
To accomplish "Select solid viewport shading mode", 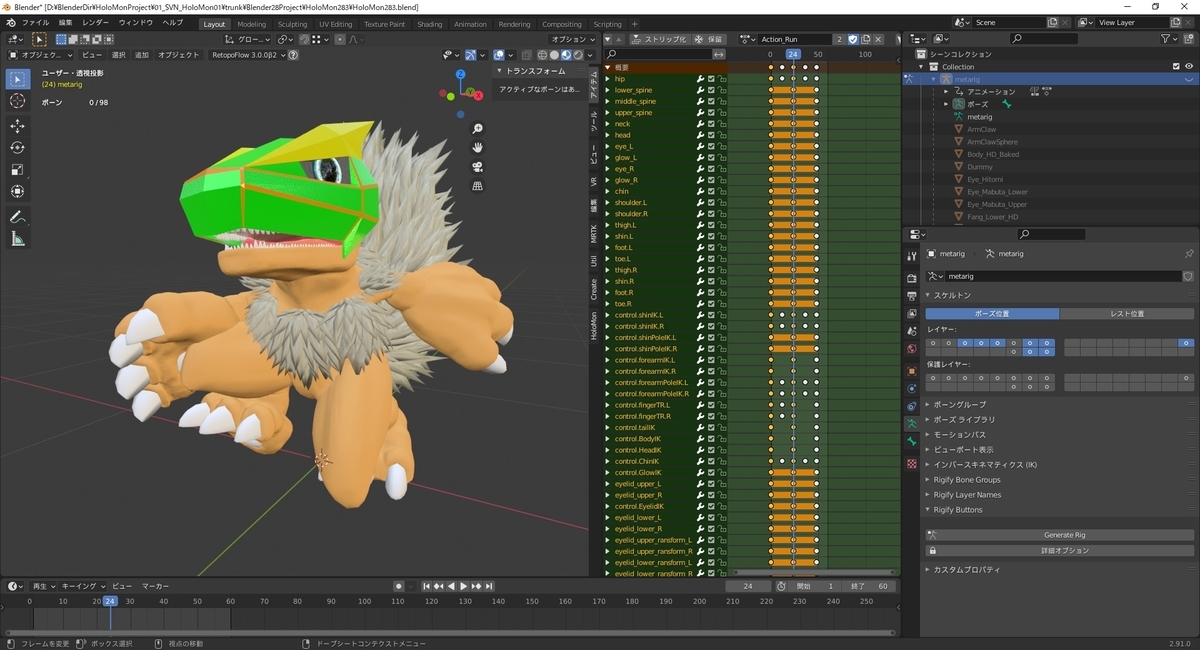I will click(555, 55).
